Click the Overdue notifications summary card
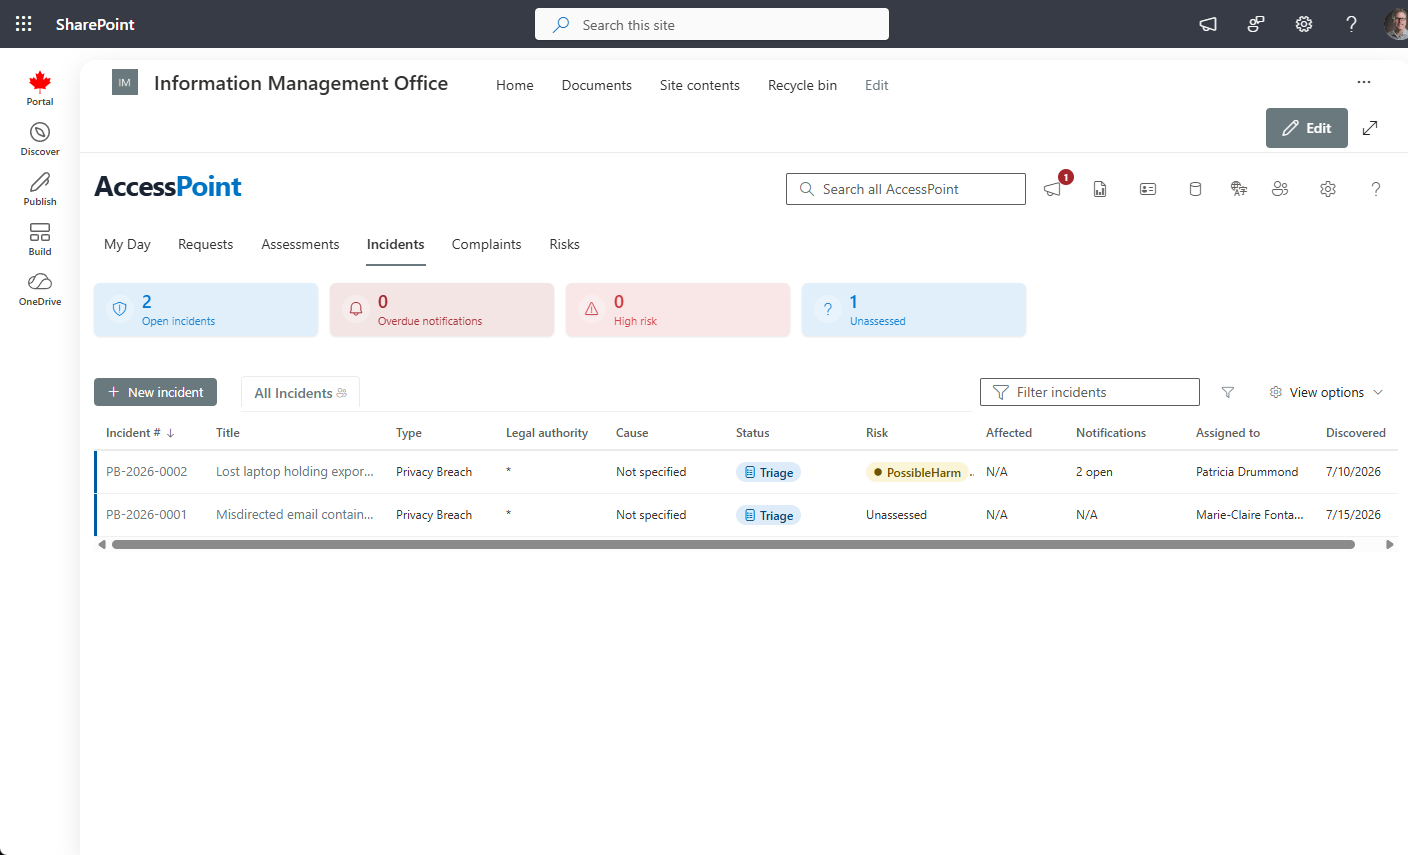Image resolution: width=1408 pixels, height=855 pixels. (442, 310)
